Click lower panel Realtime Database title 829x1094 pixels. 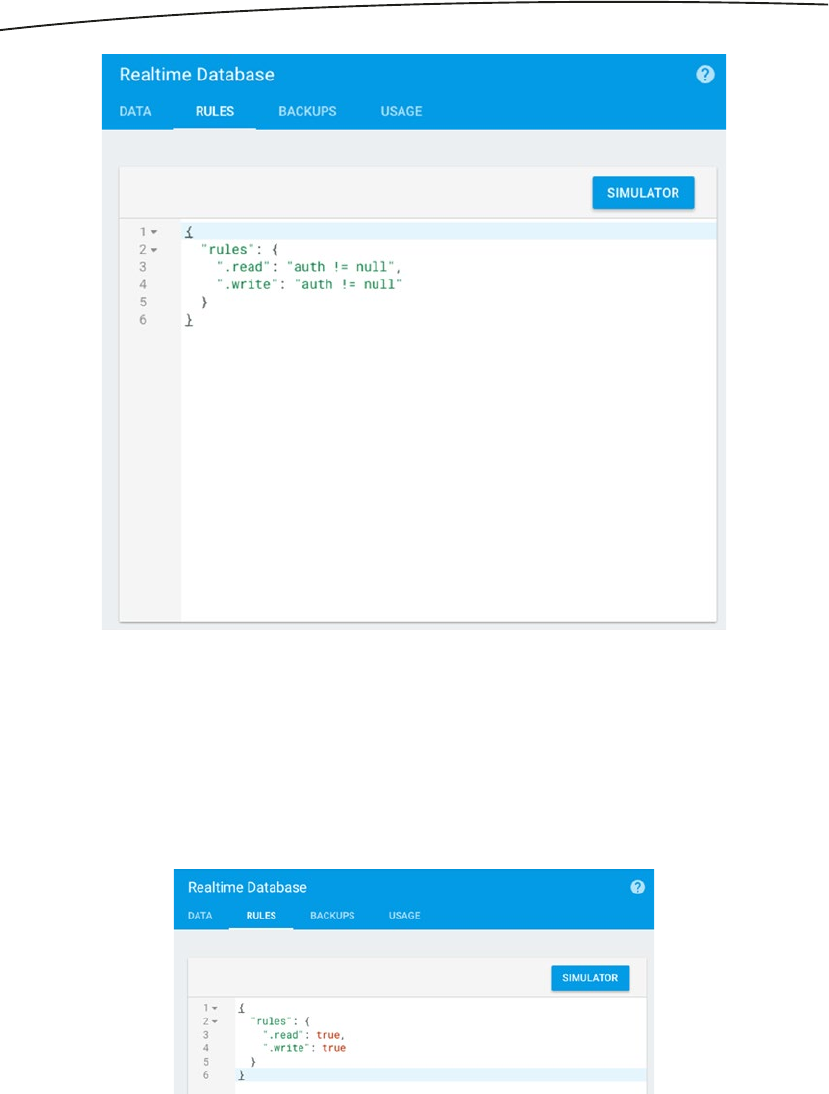pyautogui.click(x=247, y=887)
